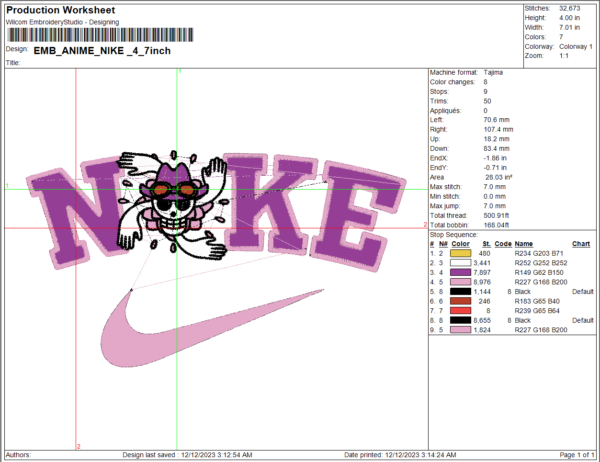Click the letter K in NIKE lettering
This screenshot has width=600, height=462.
271,204
